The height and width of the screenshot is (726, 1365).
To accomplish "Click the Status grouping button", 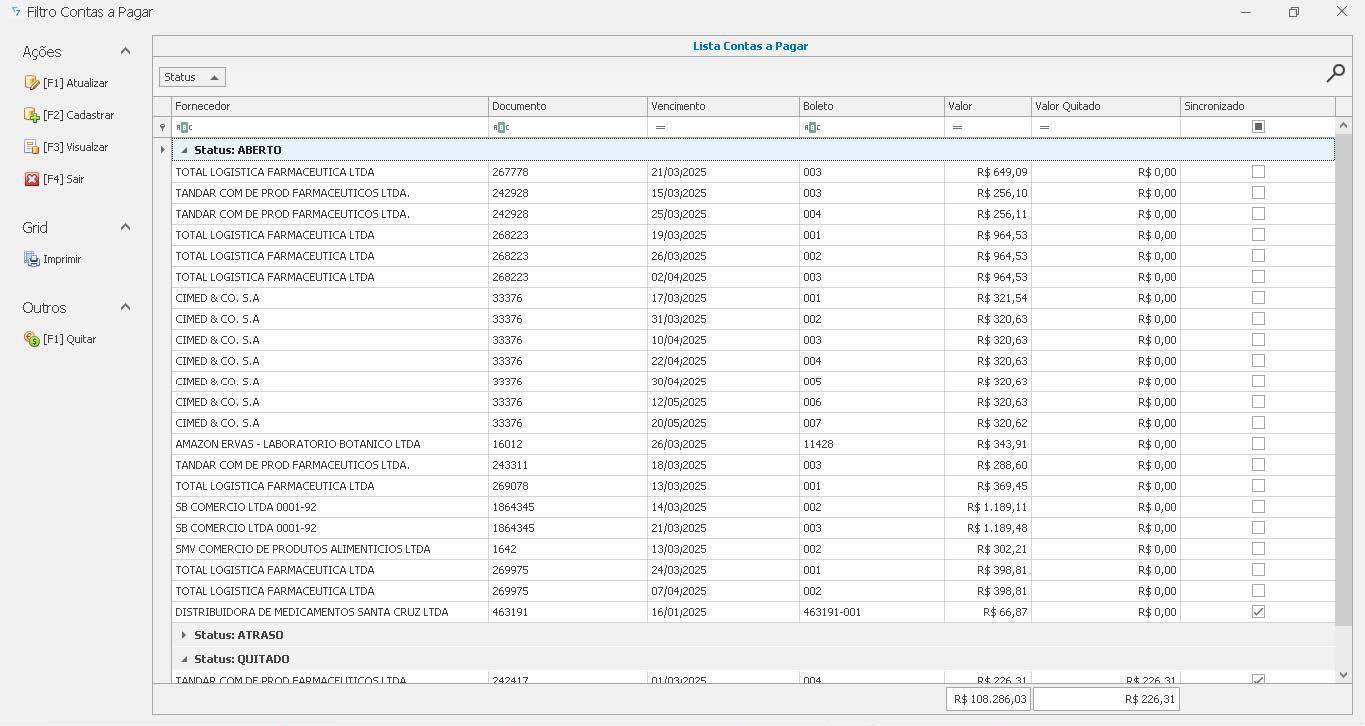I will point(192,77).
